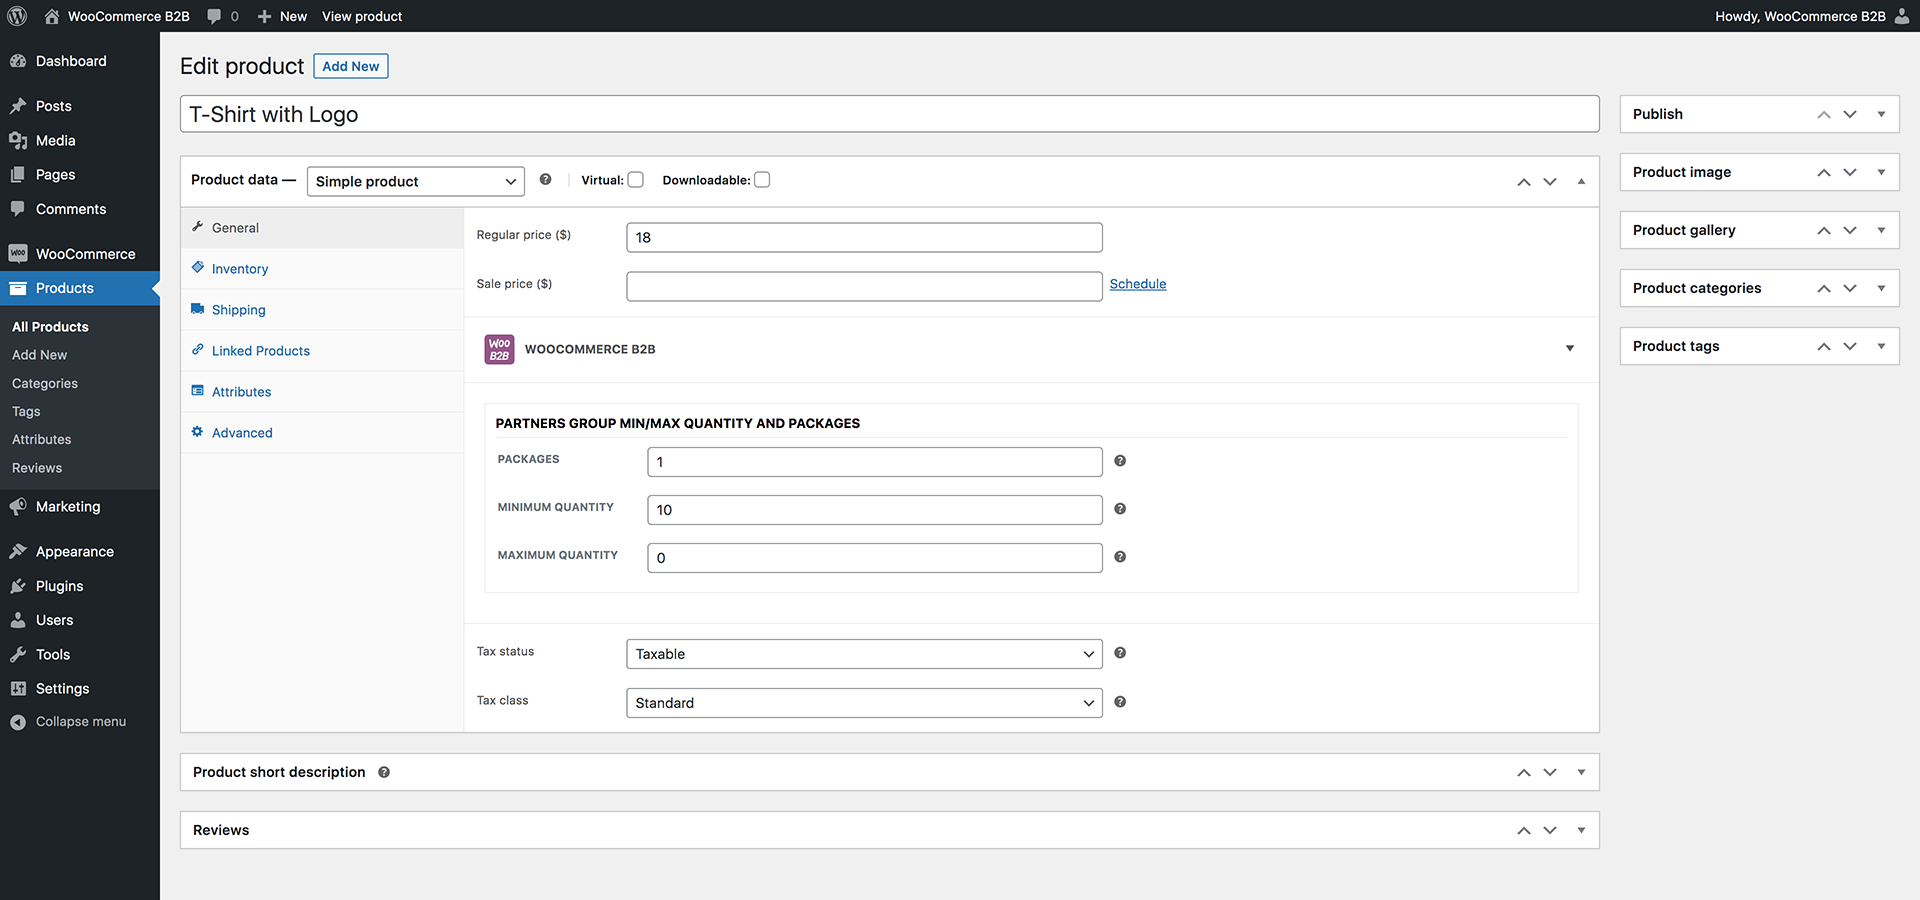
Task: Click the Product short description help icon
Action: (384, 772)
